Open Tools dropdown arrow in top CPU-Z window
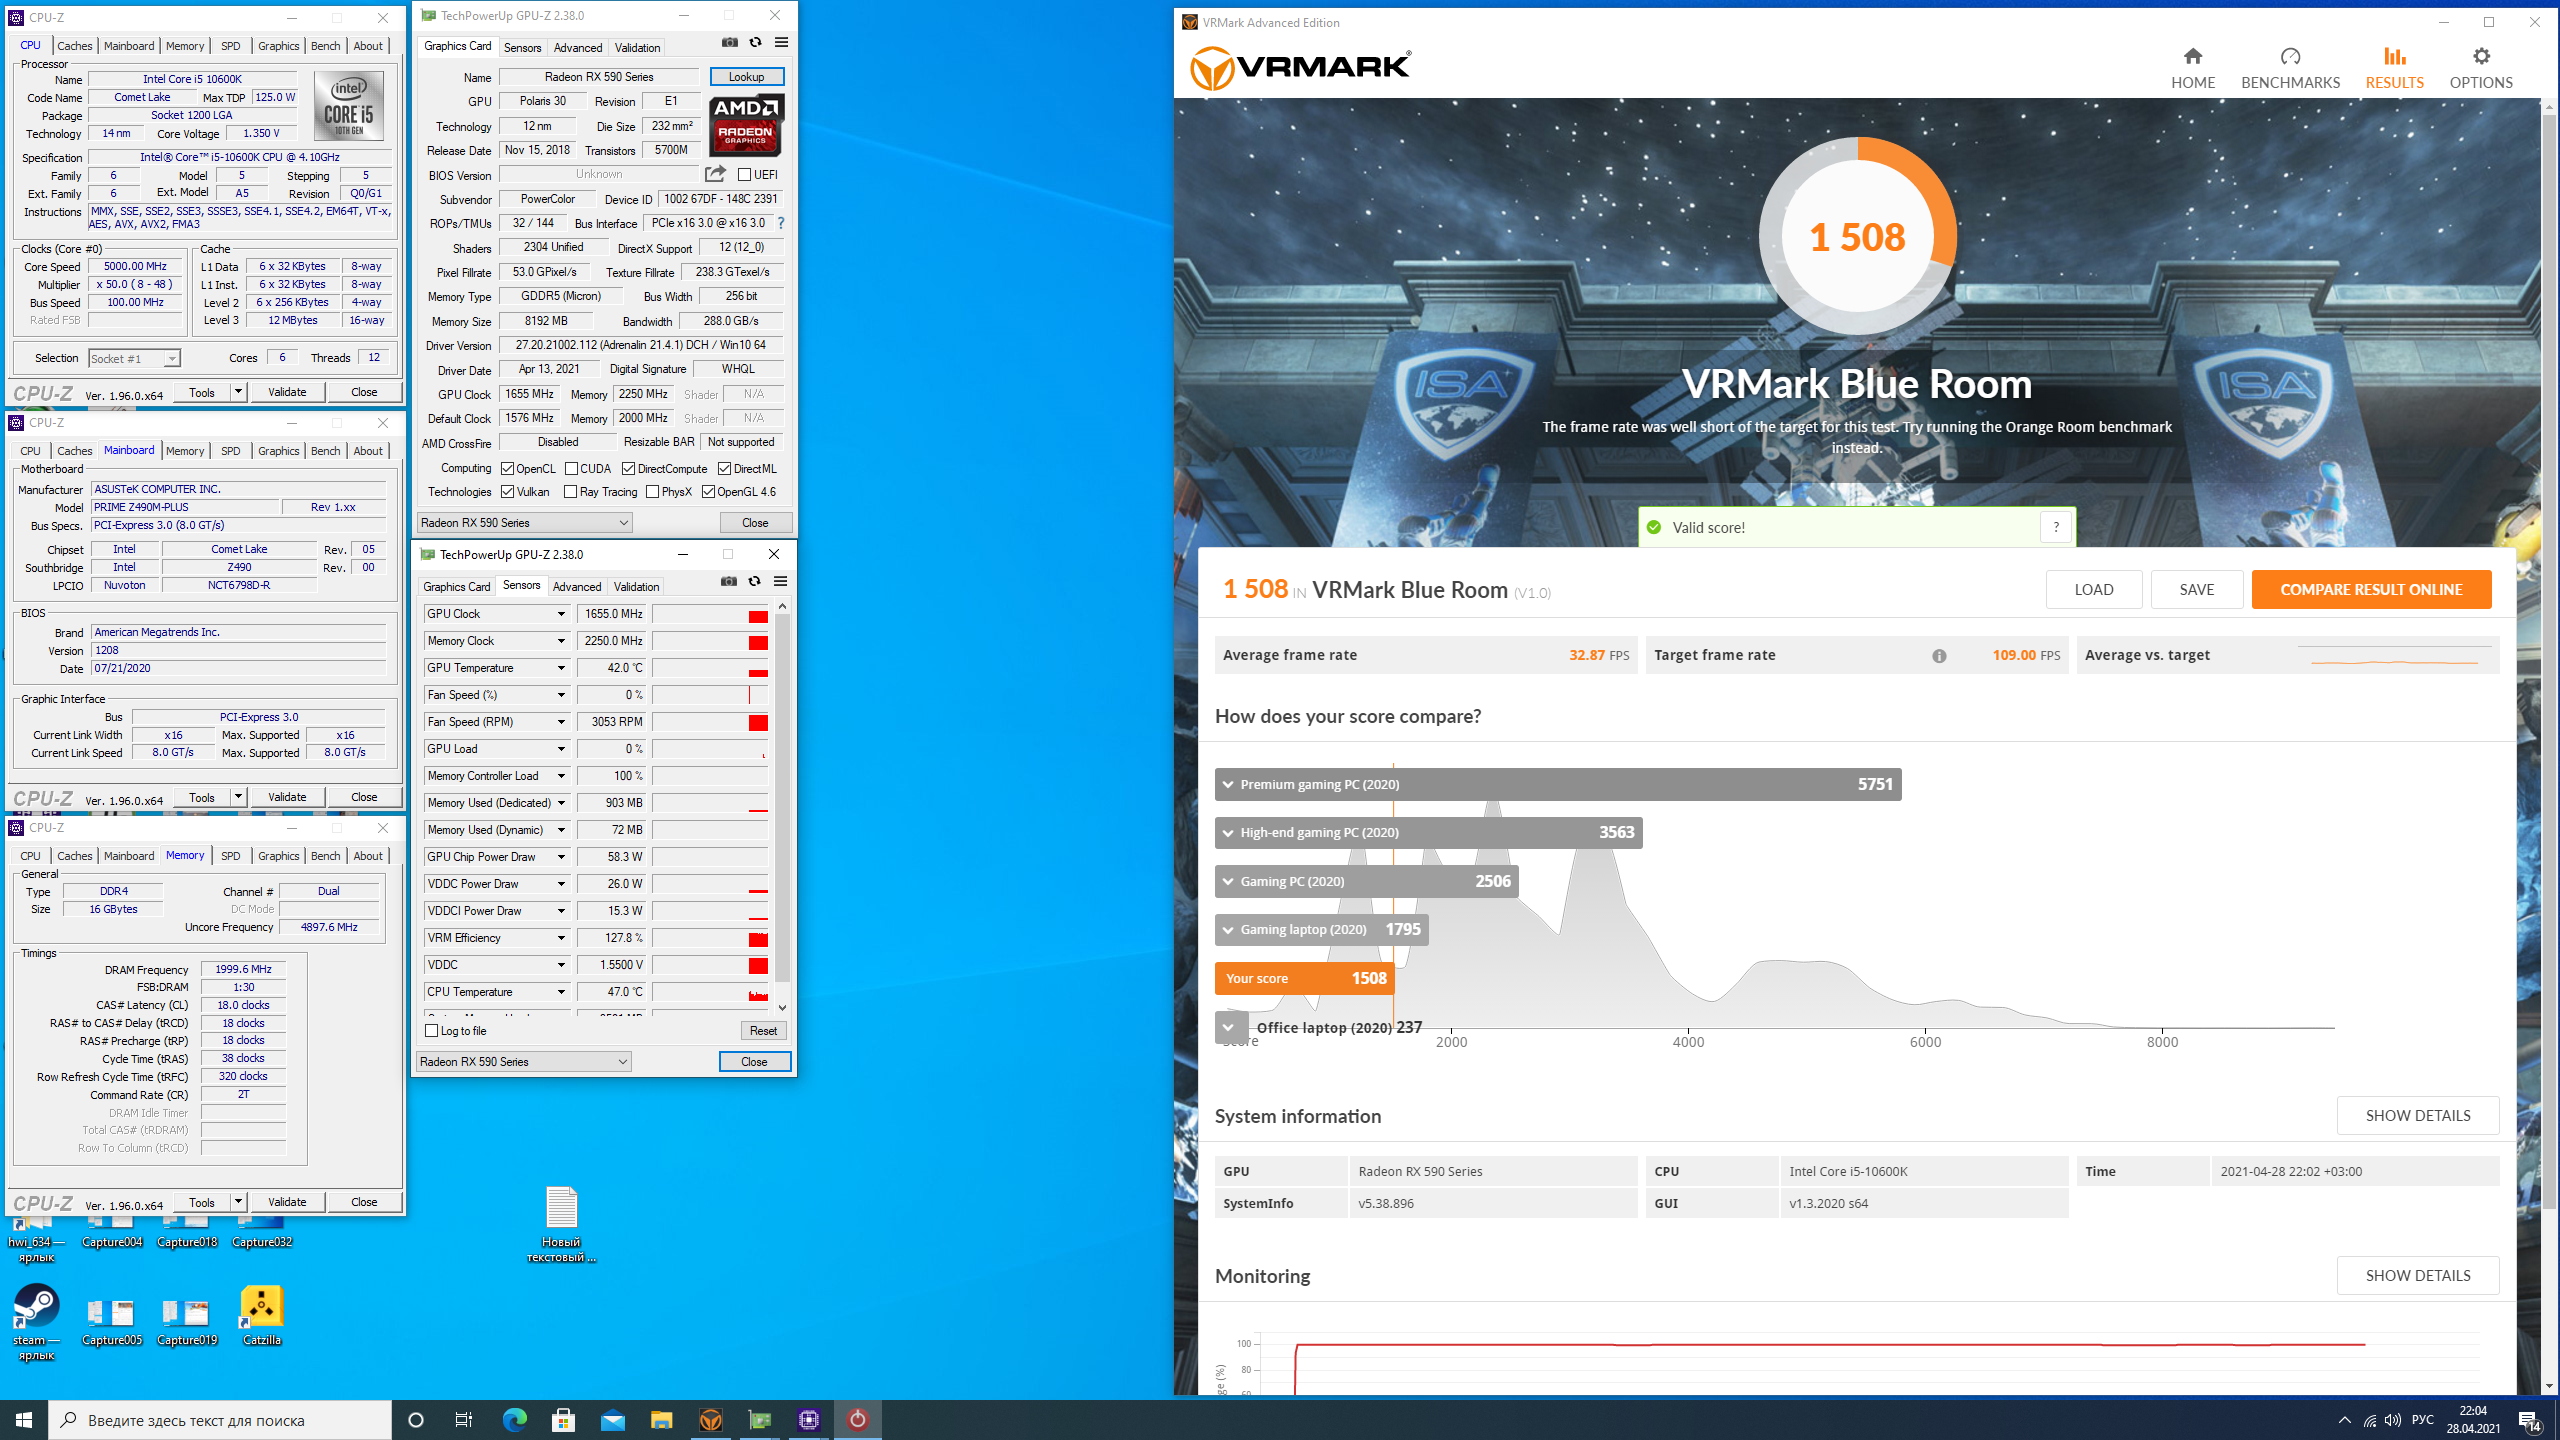 238,392
